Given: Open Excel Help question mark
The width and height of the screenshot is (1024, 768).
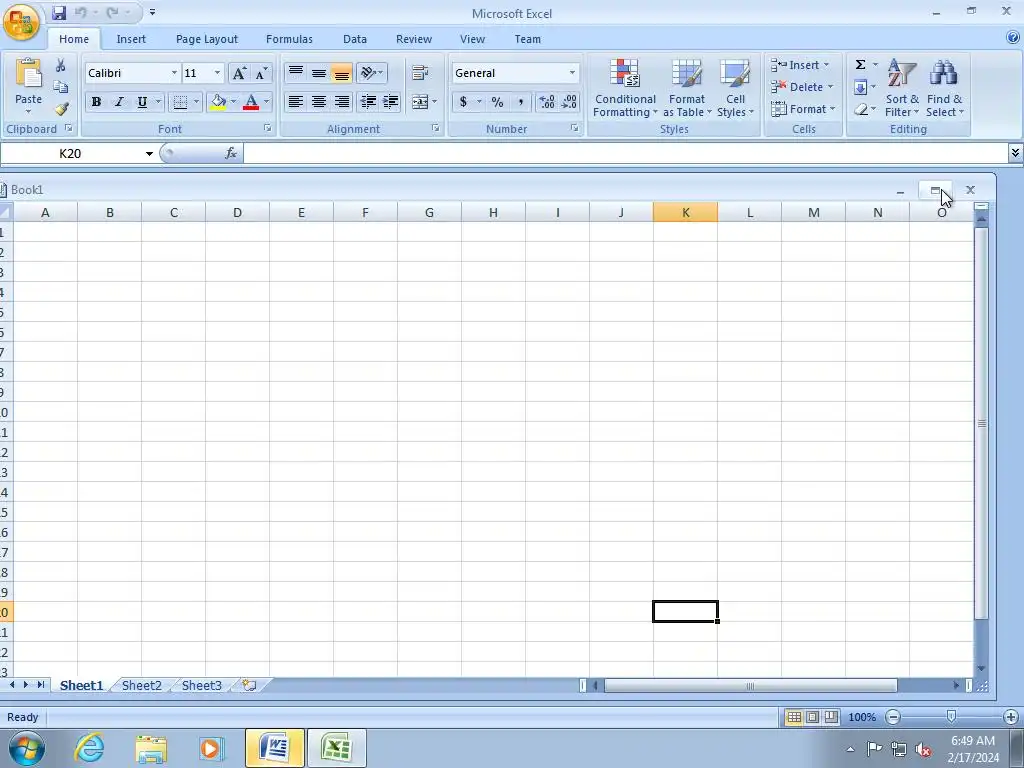Looking at the screenshot, I should pyautogui.click(x=1013, y=37).
